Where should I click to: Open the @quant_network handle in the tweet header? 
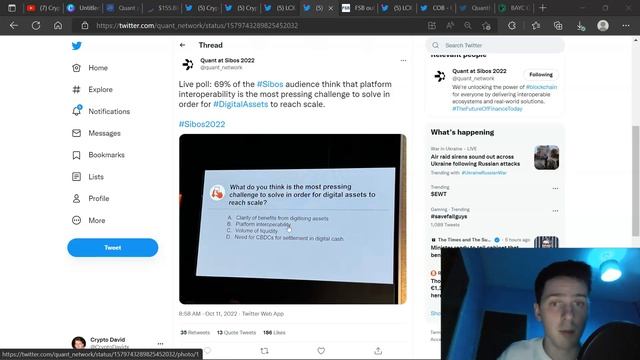coord(221,68)
